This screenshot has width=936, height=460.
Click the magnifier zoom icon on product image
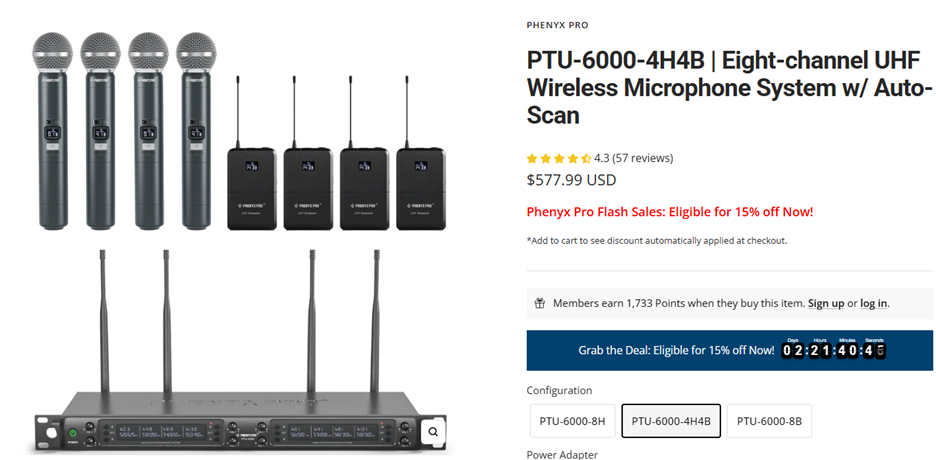[x=433, y=431]
